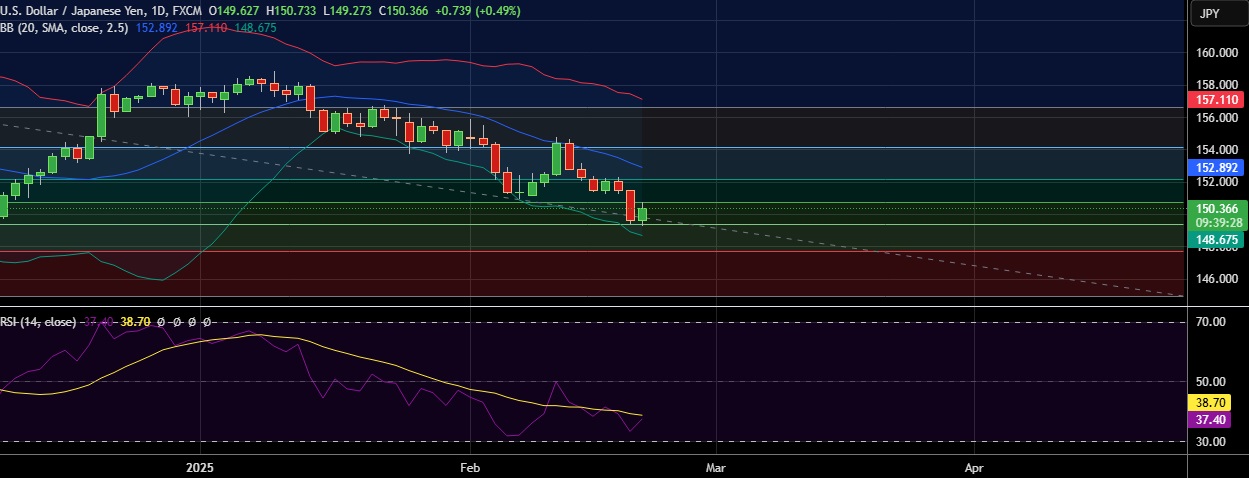
Task: Click the yellow 38.70 value in RSI legend
Action: point(133,322)
